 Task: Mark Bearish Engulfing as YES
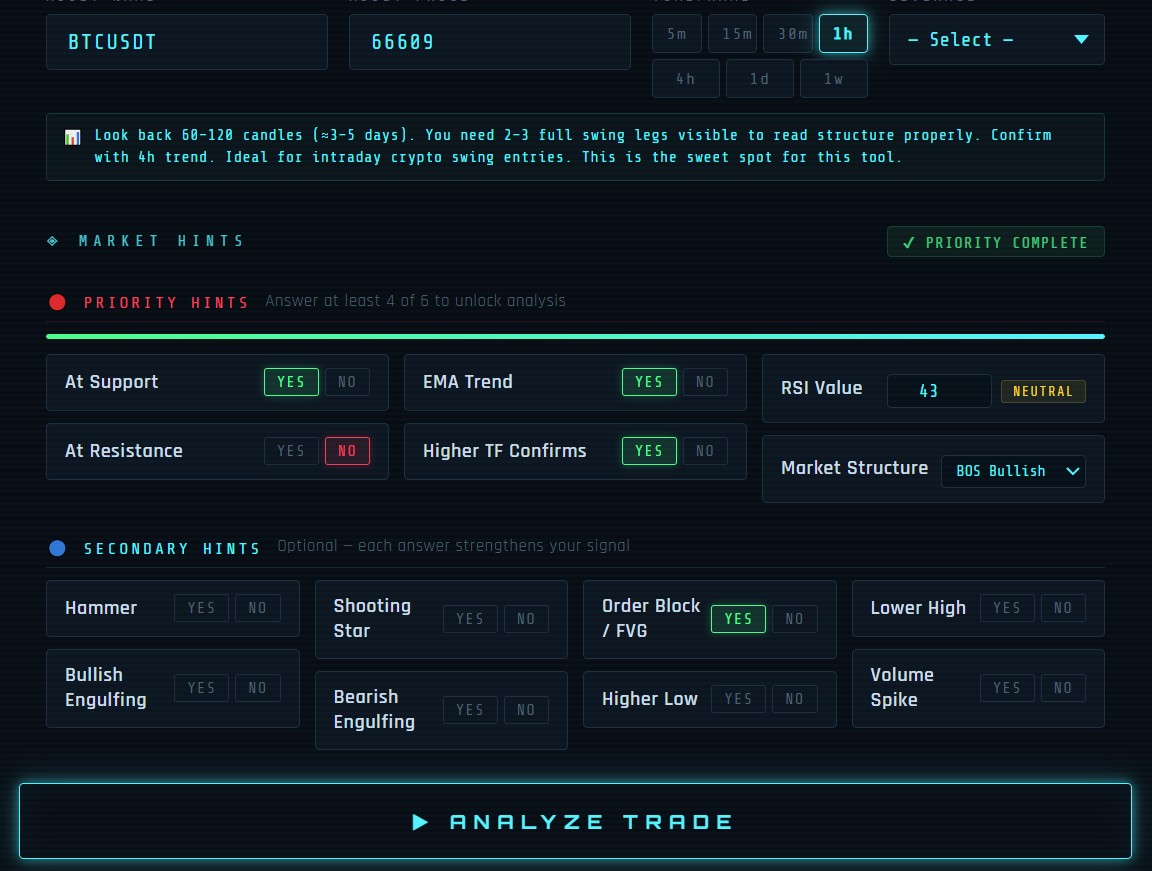tap(470, 710)
